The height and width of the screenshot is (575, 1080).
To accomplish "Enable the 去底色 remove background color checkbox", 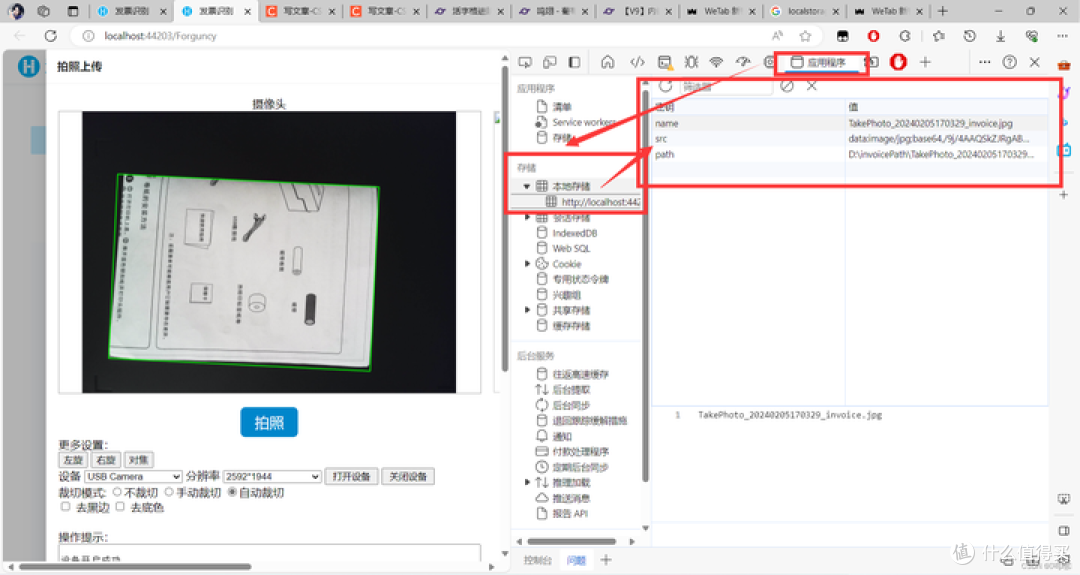I will click(x=120, y=507).
